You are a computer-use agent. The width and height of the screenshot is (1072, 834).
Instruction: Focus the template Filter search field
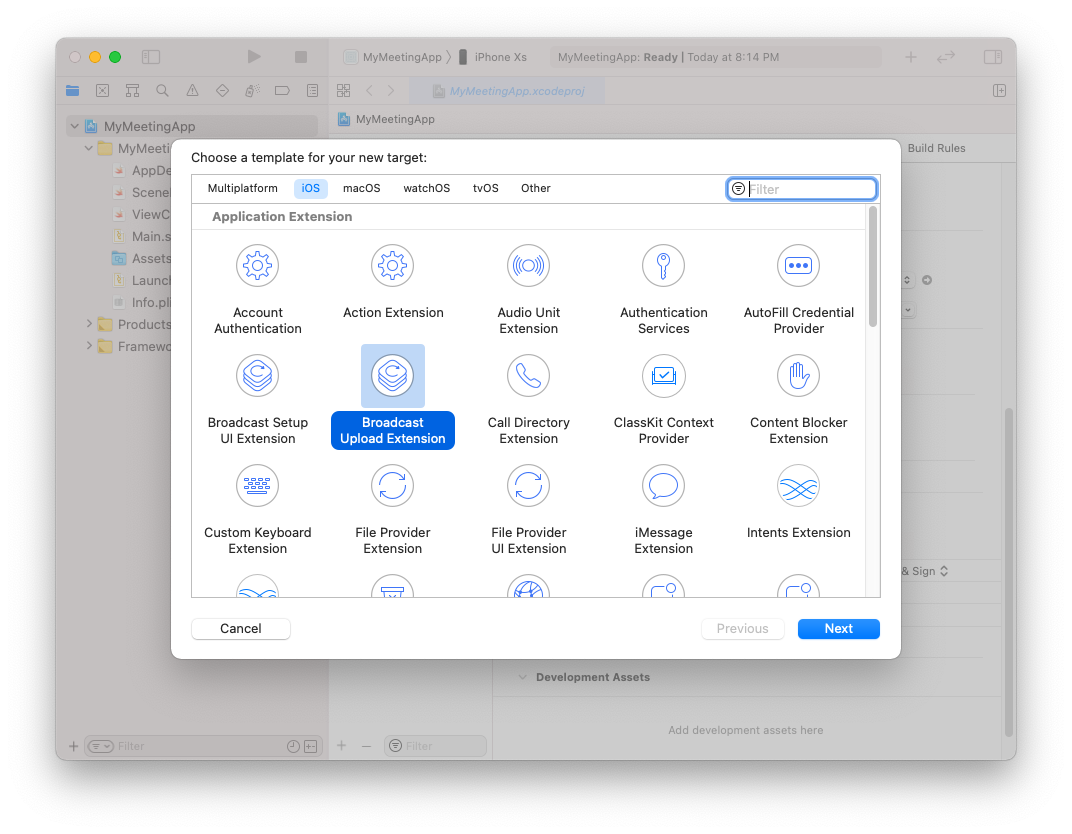tap(801, 189)
